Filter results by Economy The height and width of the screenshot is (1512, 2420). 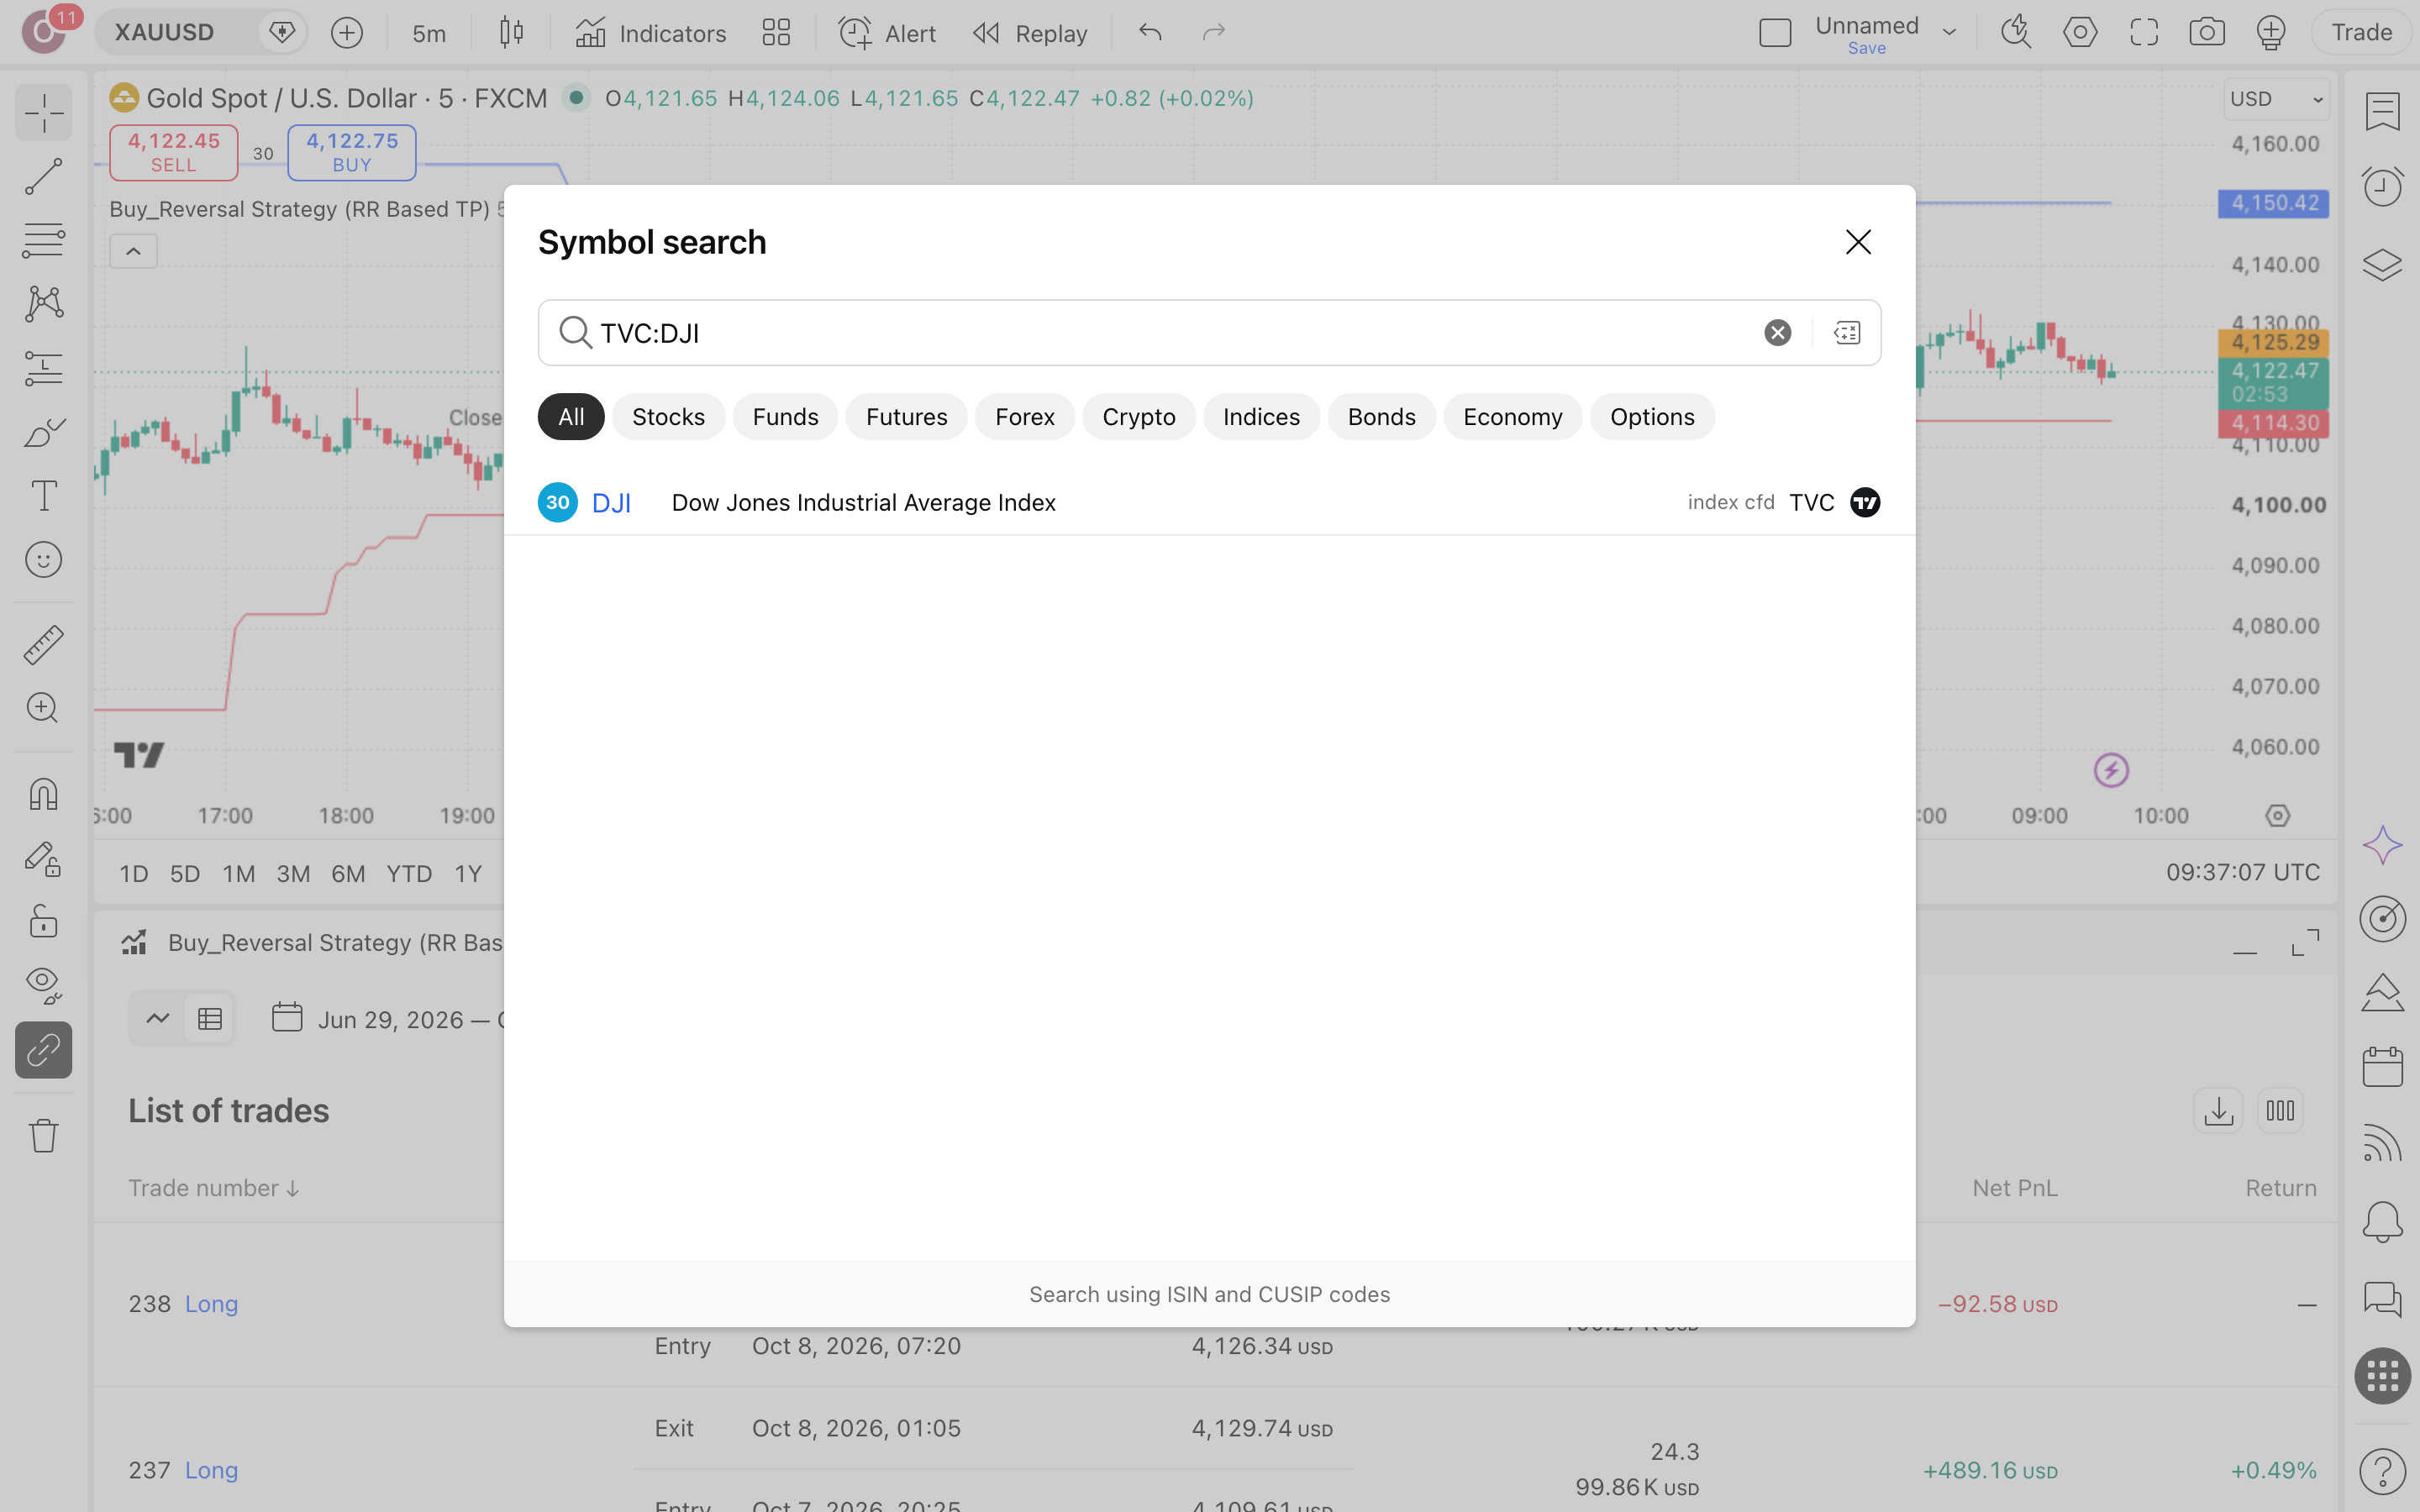[1512, 417]
